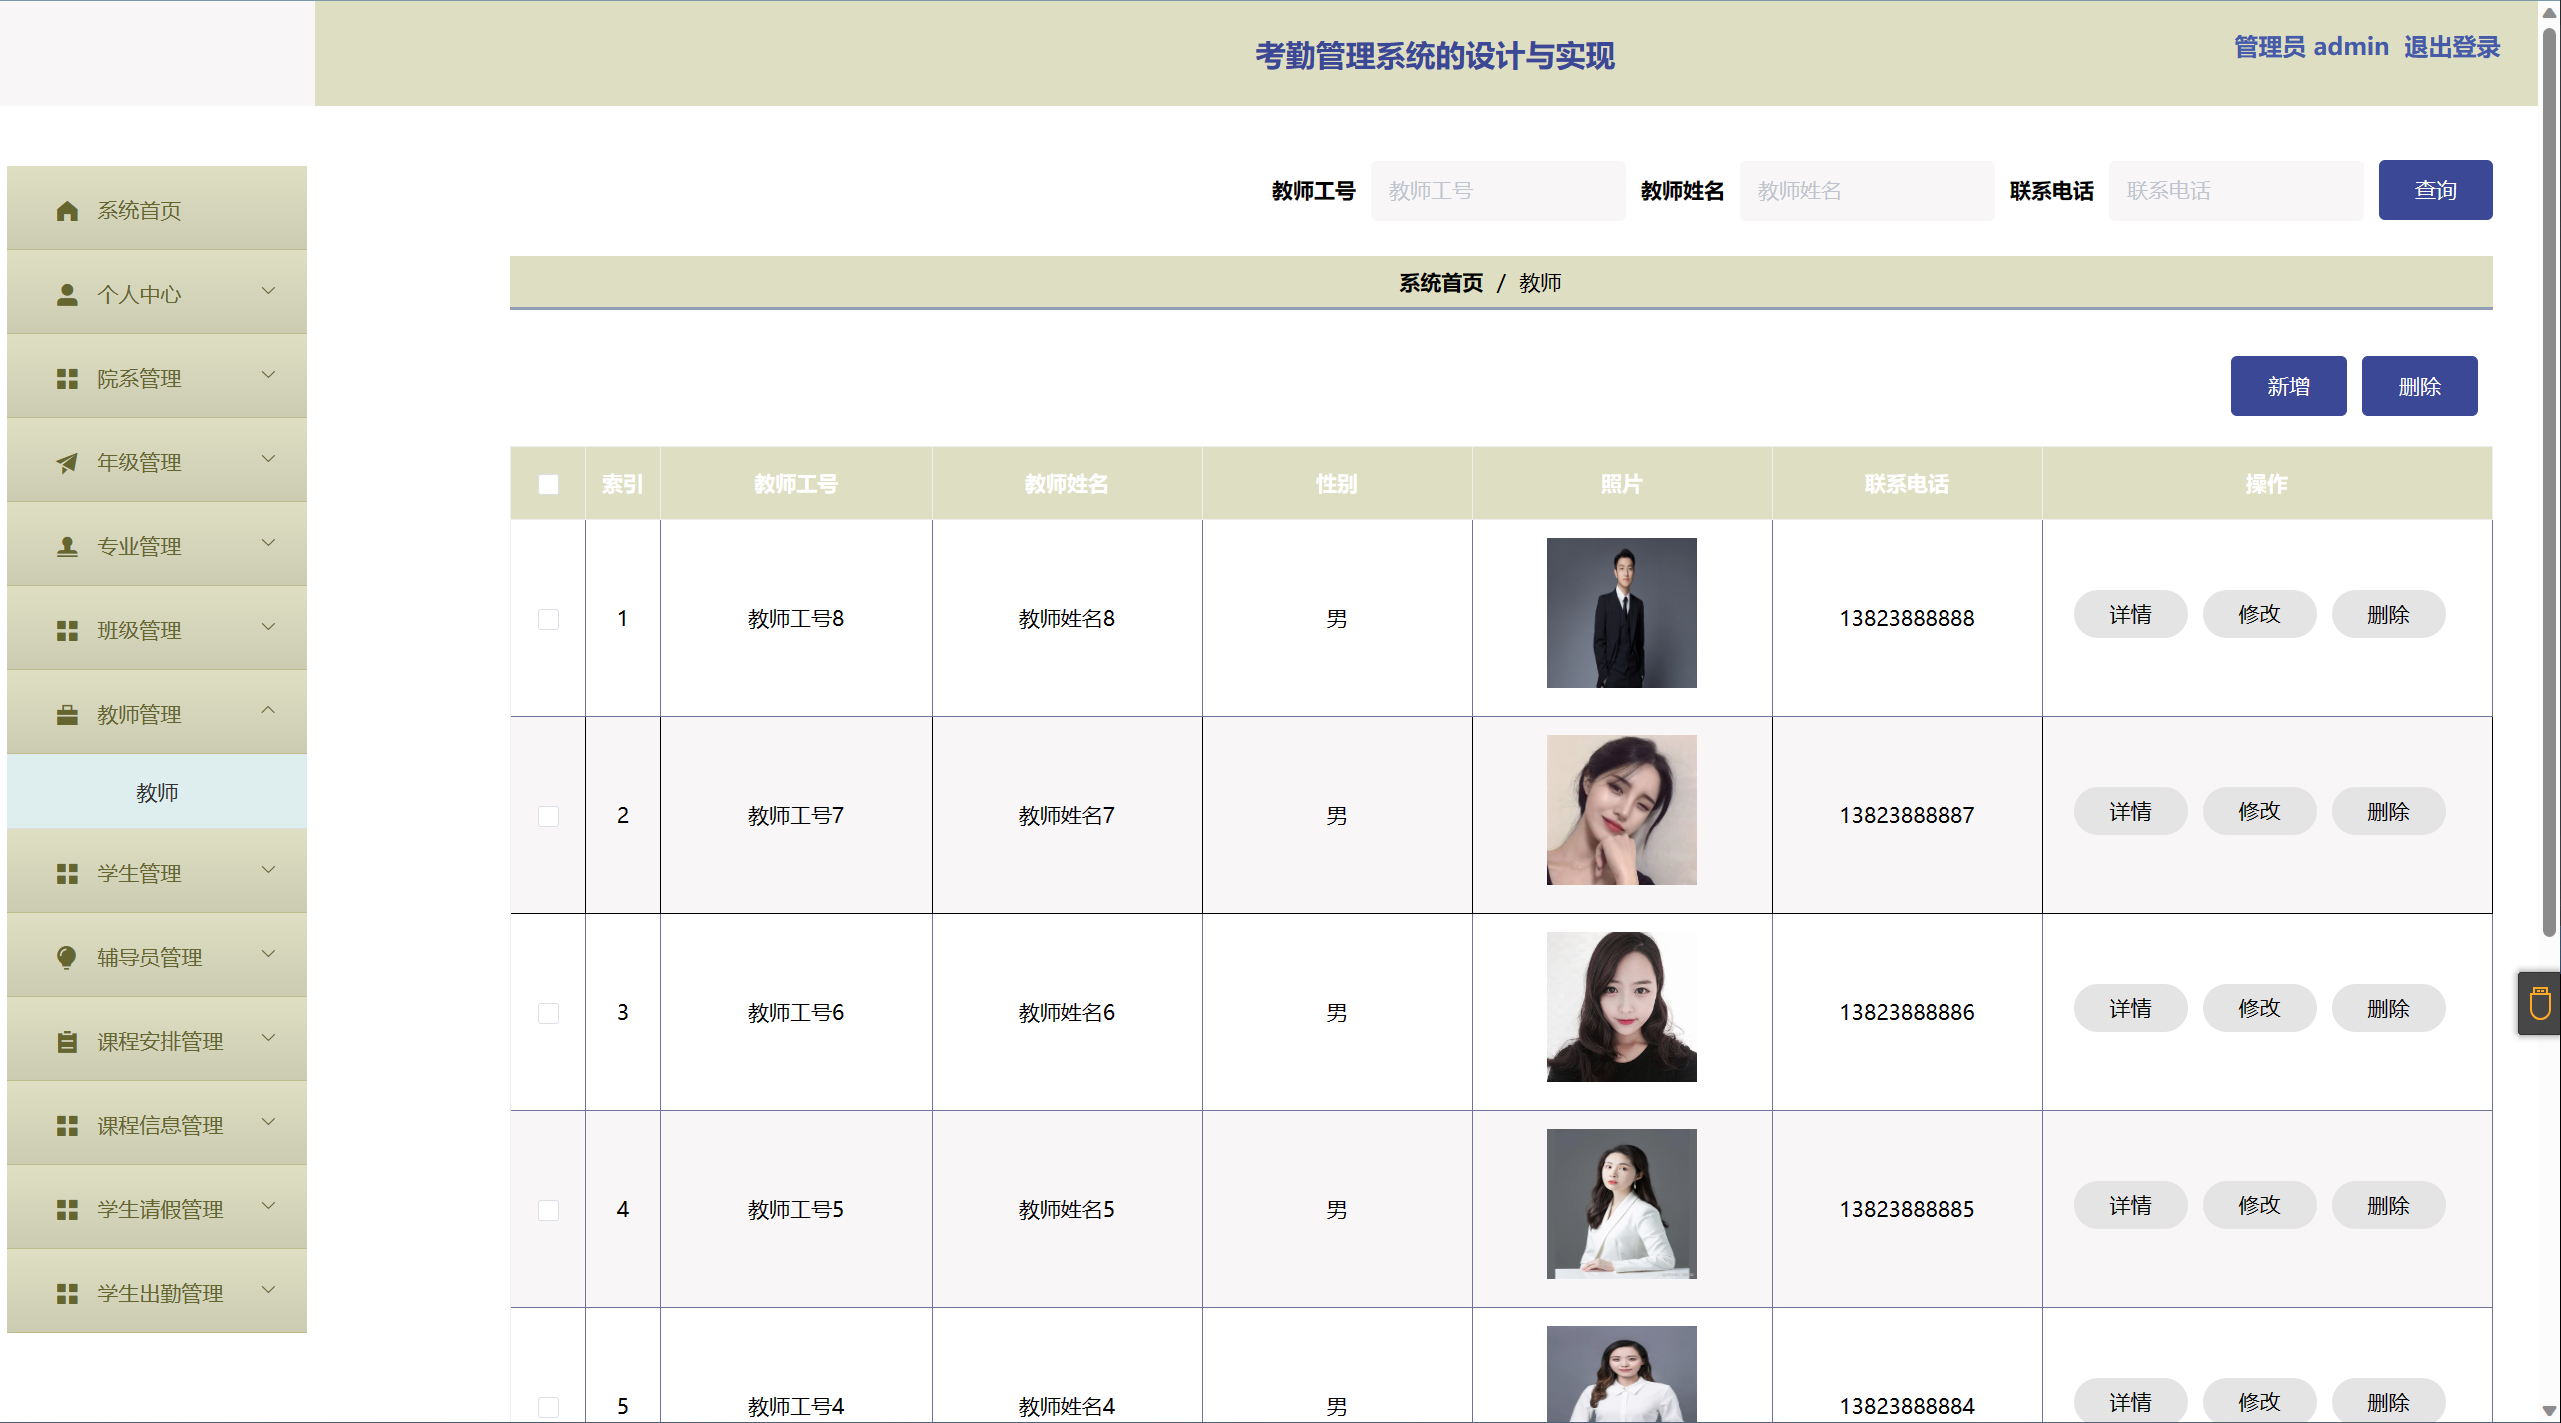Click 删除 for 教师工号6
Image resolution: width=2561 pixels, height=1423 pixels.
point(2388,1008)
